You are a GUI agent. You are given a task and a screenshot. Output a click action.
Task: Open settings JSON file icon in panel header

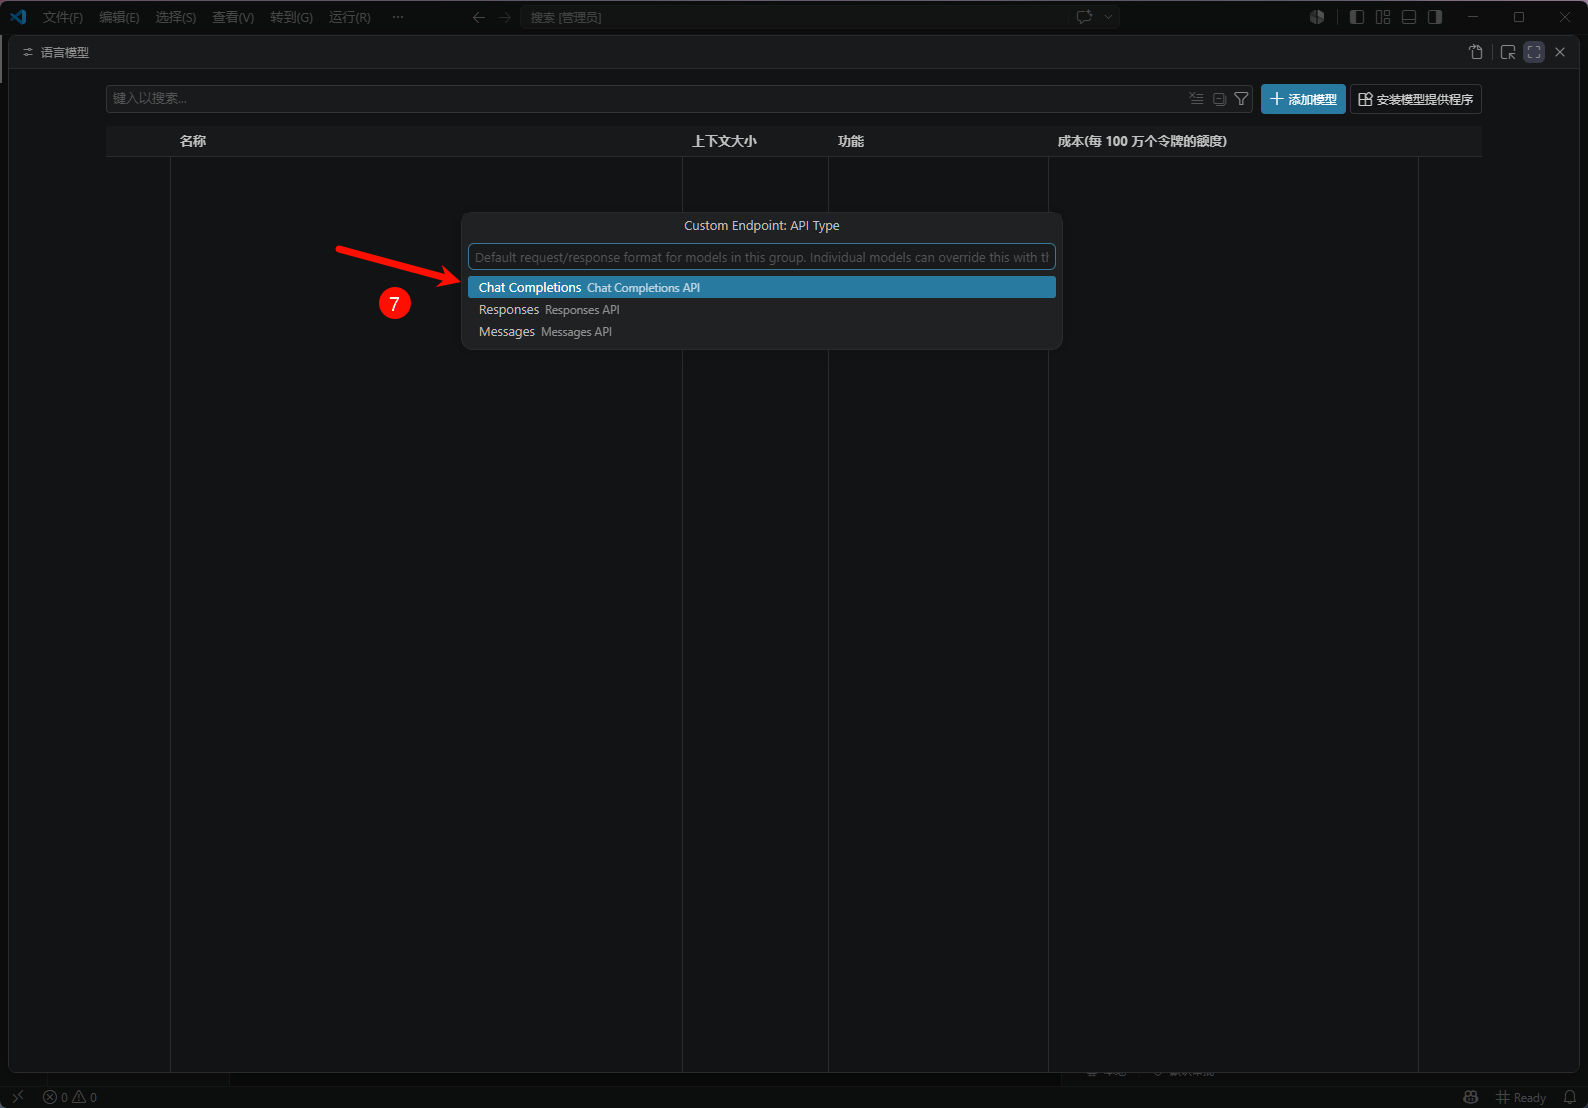(1476, 52)
